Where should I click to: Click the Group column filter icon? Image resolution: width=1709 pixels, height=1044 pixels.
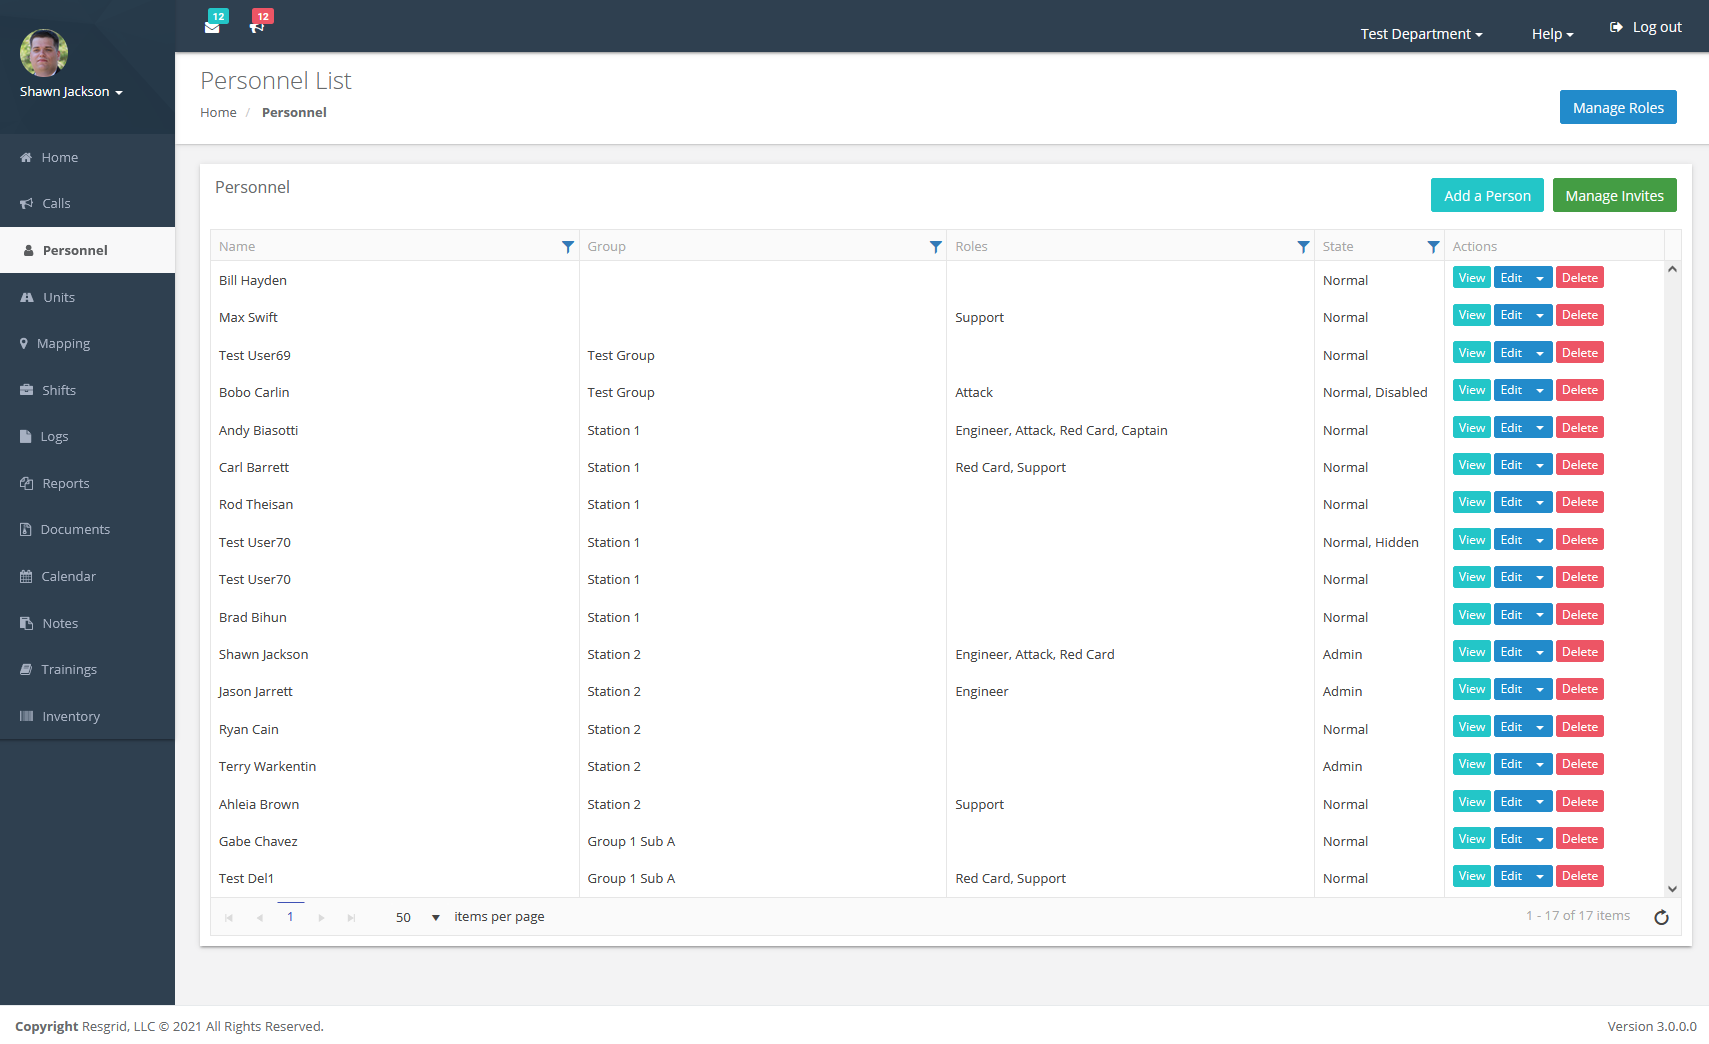click(x=935, y=247)
